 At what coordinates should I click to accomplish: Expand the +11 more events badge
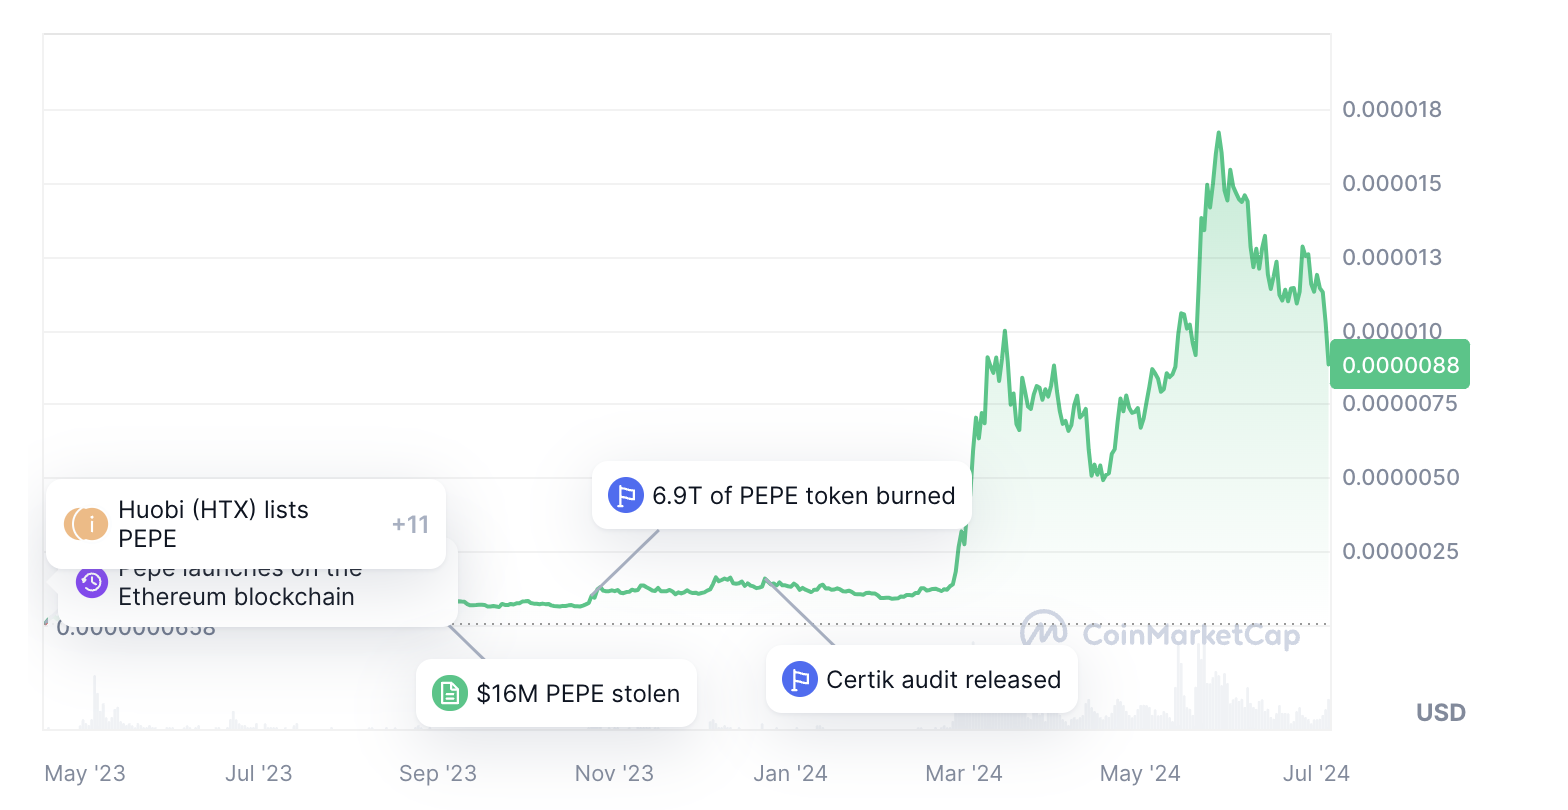(x=410, y=524)
